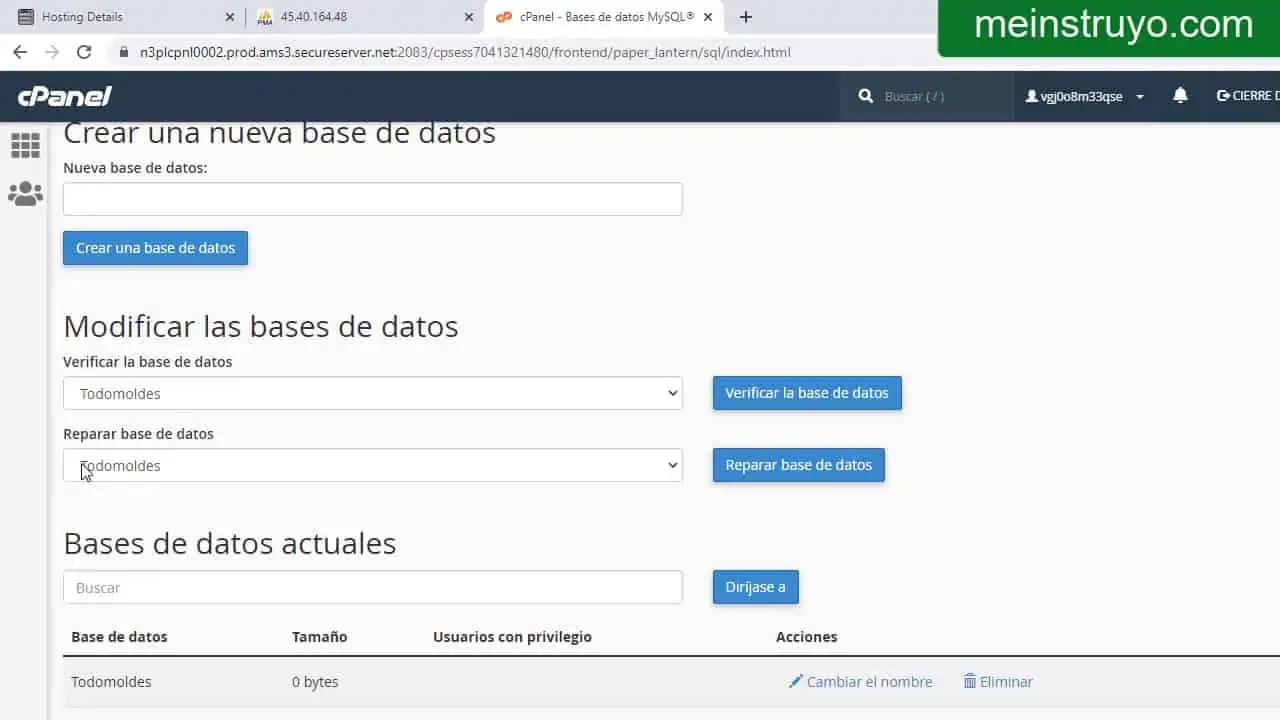1280x720 pixels.
Task: Open a new browser tab
Action: (746, 17)
